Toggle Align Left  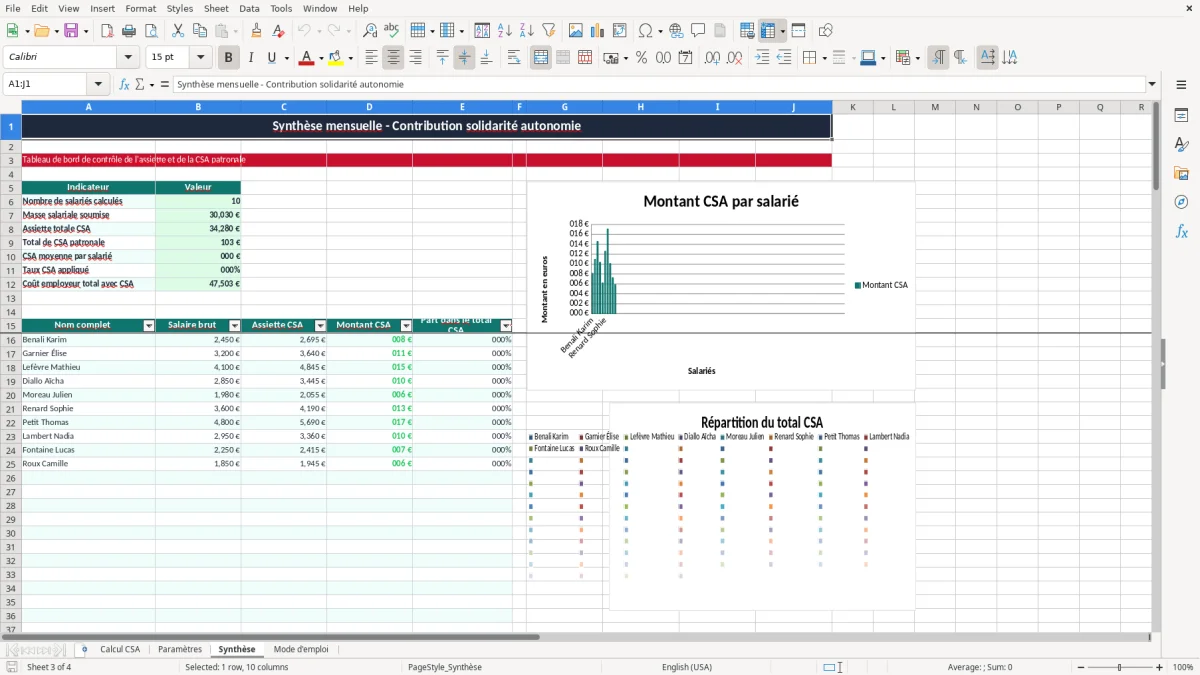[372, 58]
